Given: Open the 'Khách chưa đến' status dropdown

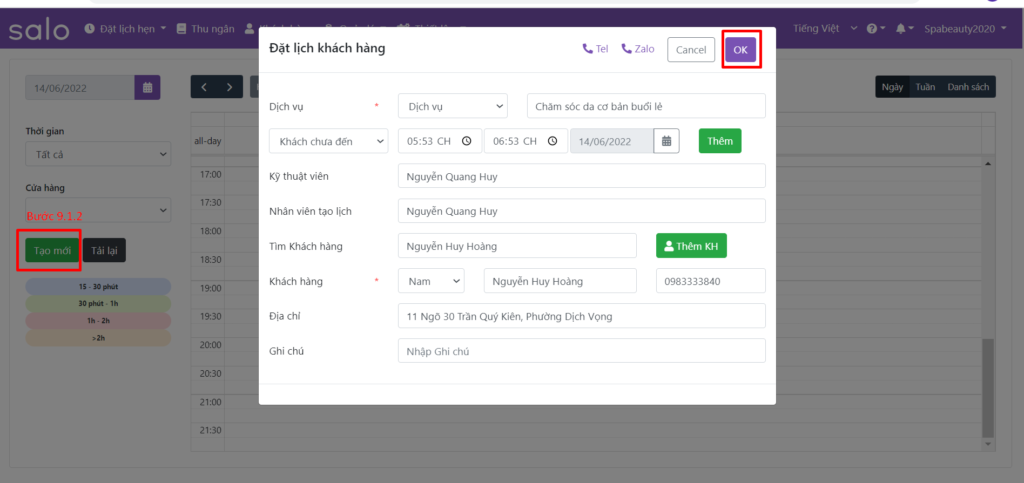Looking at the screenshot, I should coord(328,141).
